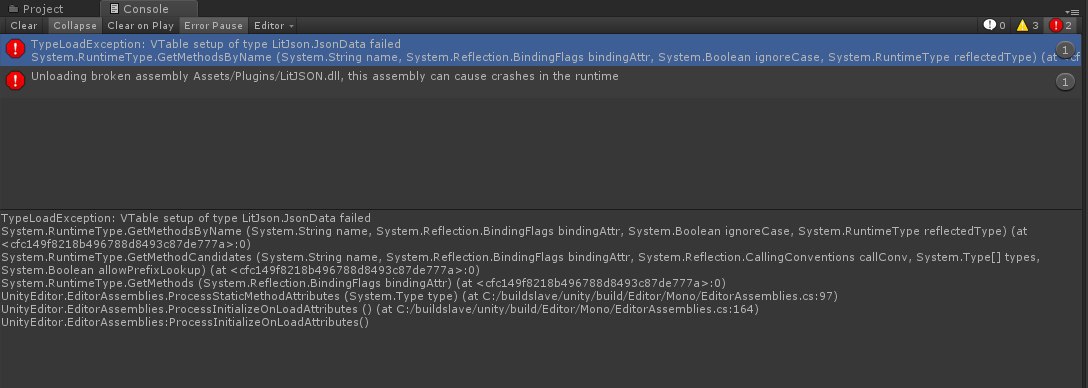Click count badge on TypeLoadException entry
Viewport: 1088px width, 388px height.
click(x=1064, y=50)
